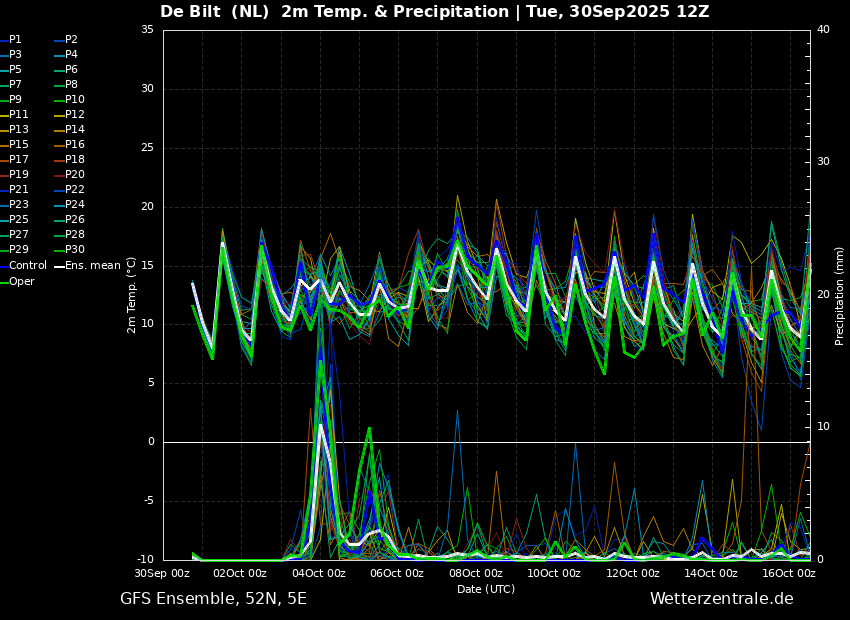Viewport: 850px width, 620px height.
Task: Click the Date (UTC) axis title
Action: coord(486,589)
